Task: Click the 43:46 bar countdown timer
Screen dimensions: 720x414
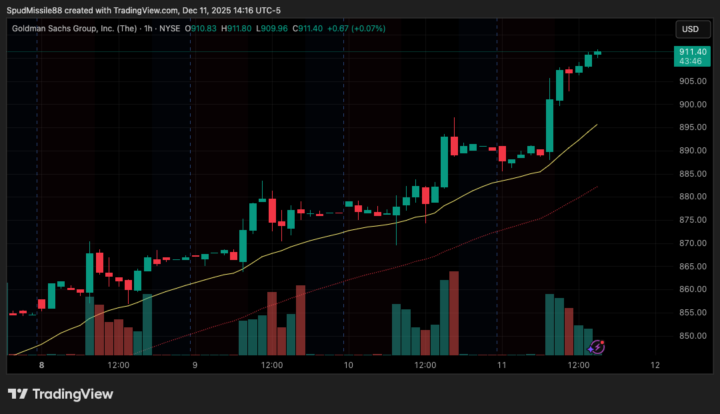Action: point(690,62)
